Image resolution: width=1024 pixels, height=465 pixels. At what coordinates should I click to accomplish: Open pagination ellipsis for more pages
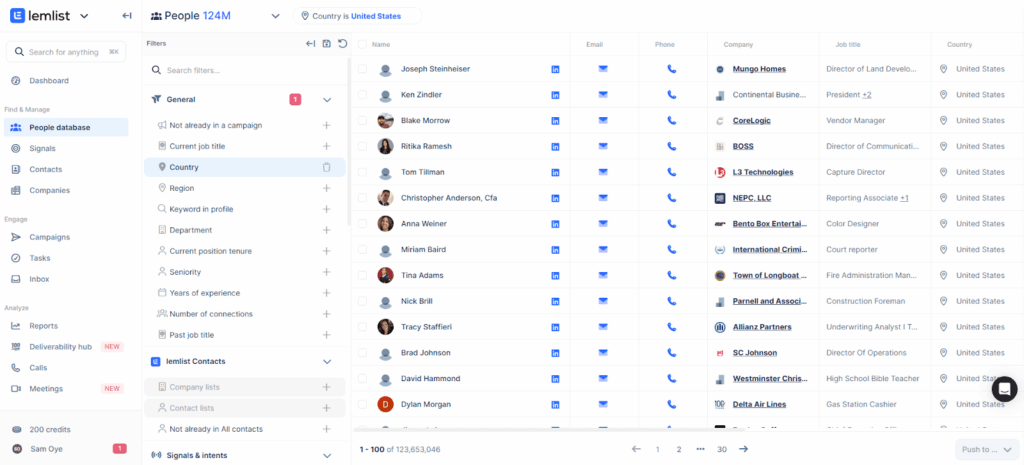[x=701, y=449]
